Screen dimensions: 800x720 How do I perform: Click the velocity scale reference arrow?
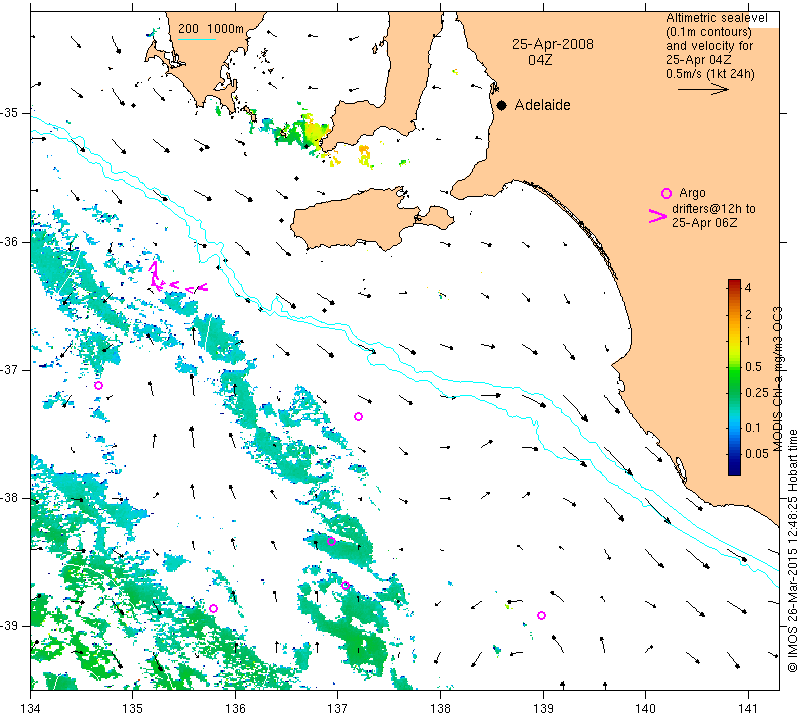[x=703, y=89]
